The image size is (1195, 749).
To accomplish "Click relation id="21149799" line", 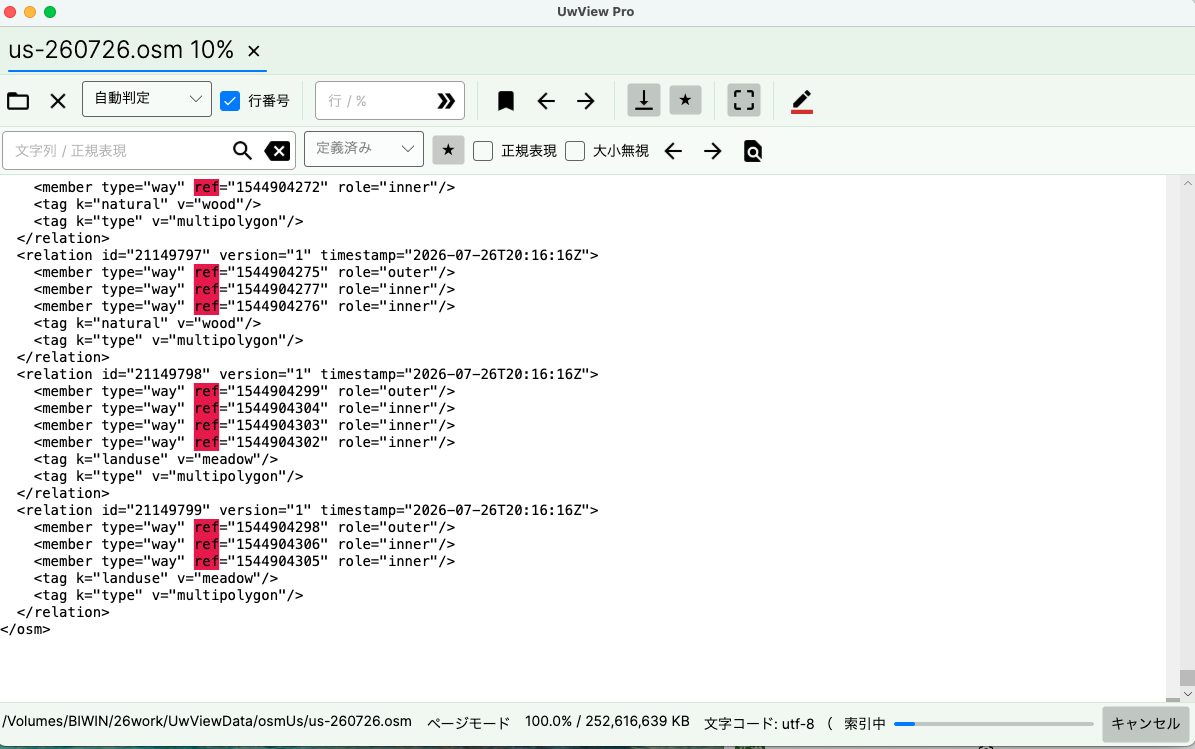I will tap(308, 510).
